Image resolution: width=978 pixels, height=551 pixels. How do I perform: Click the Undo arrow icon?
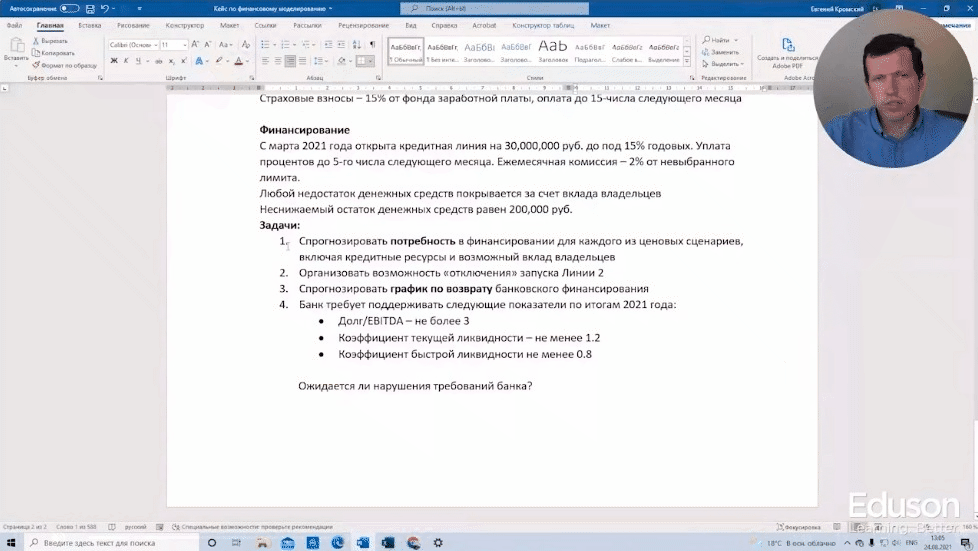coord(104,9)
